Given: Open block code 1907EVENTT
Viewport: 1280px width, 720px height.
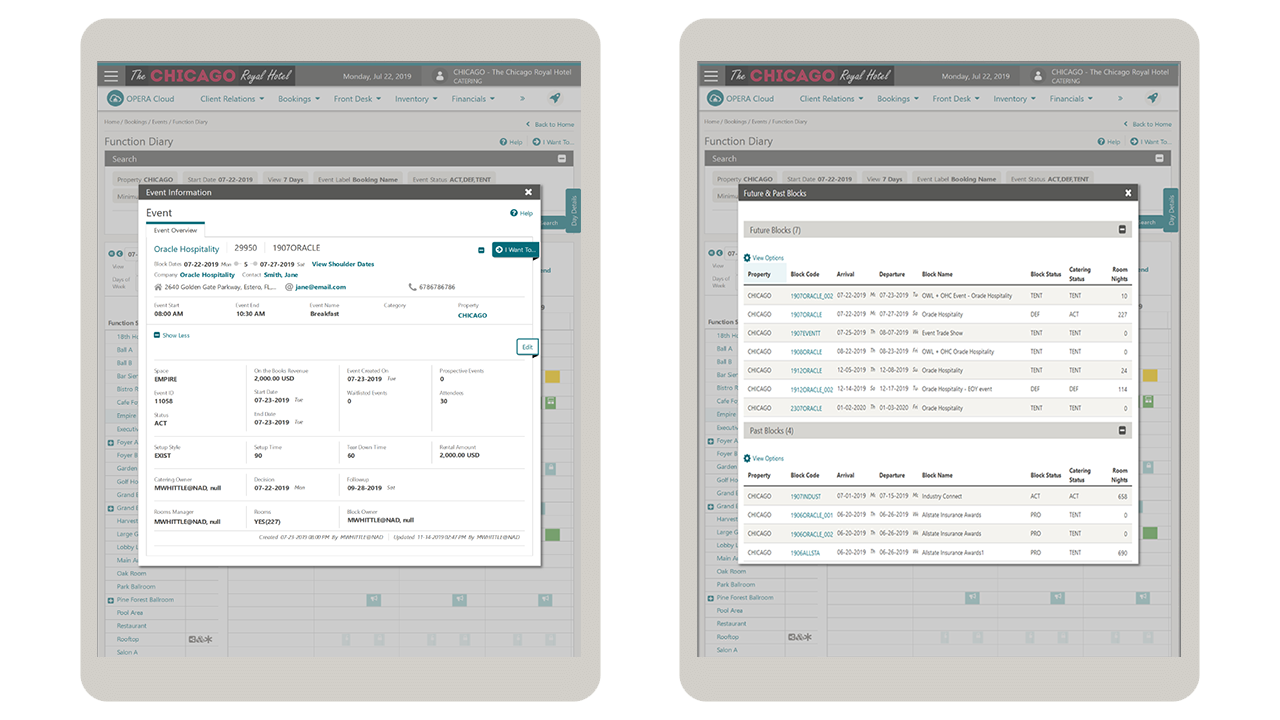Looking at the screenshot, I should click(805, 333).
